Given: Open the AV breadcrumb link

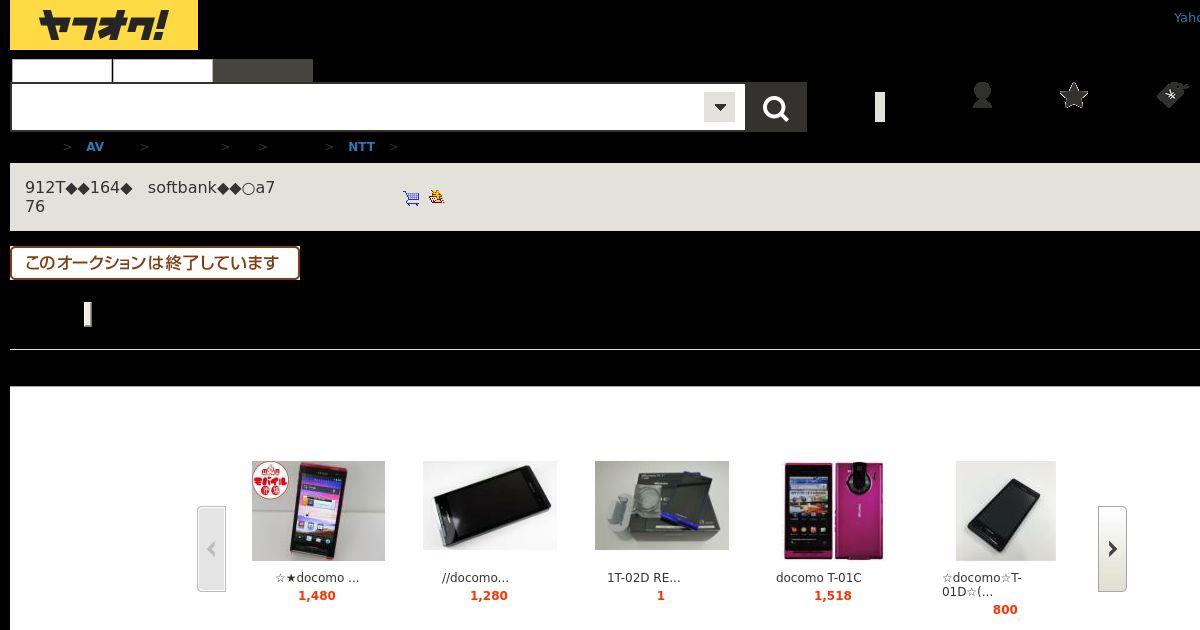Looking at the screenshot, I should pyautogui.click(x=95, y=147).
